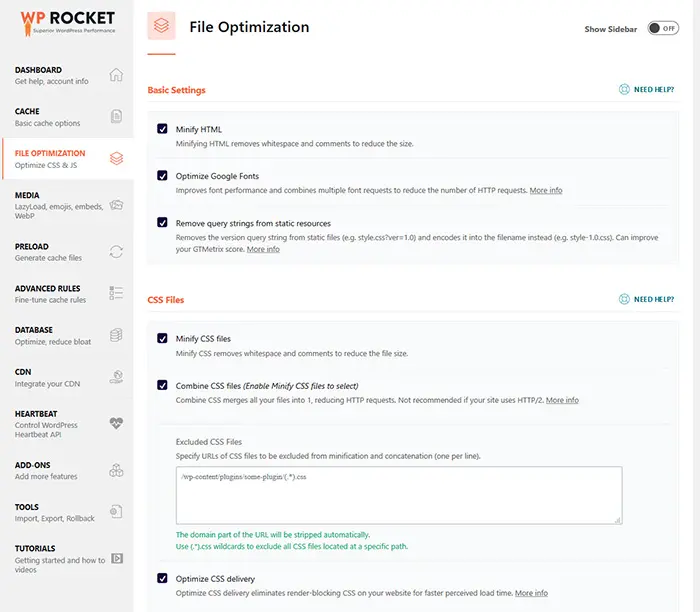Open the Heartbeat menu item
Screen dimensions: 700x612
68,424
